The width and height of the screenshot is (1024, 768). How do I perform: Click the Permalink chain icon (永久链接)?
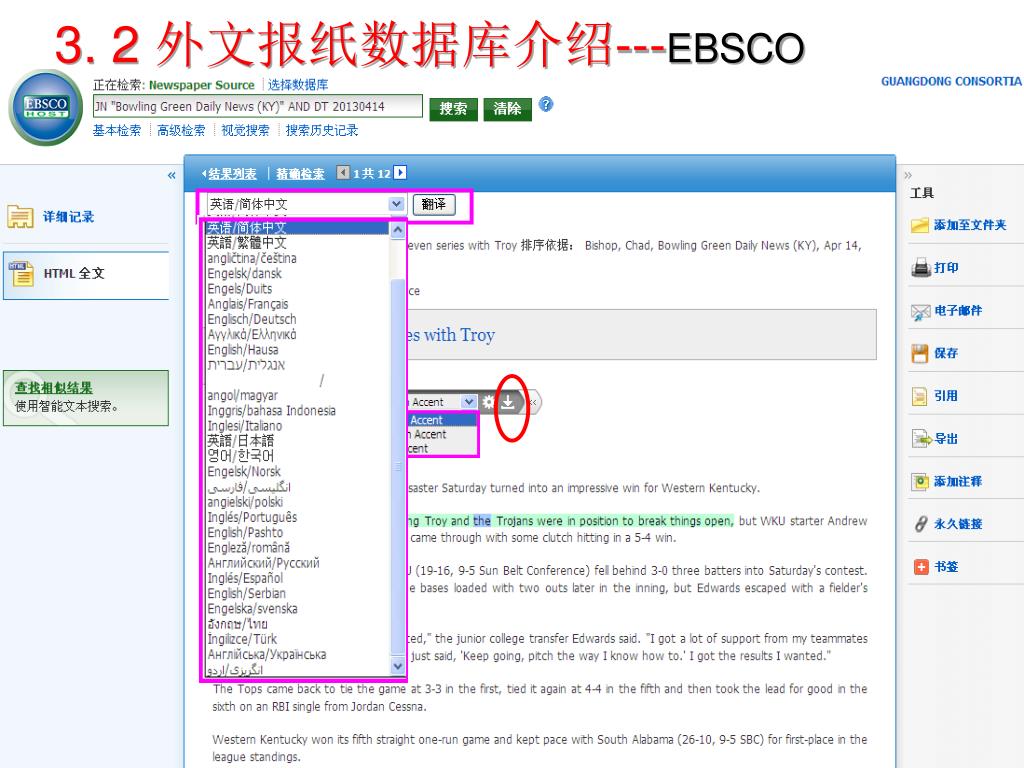(920, 524)
